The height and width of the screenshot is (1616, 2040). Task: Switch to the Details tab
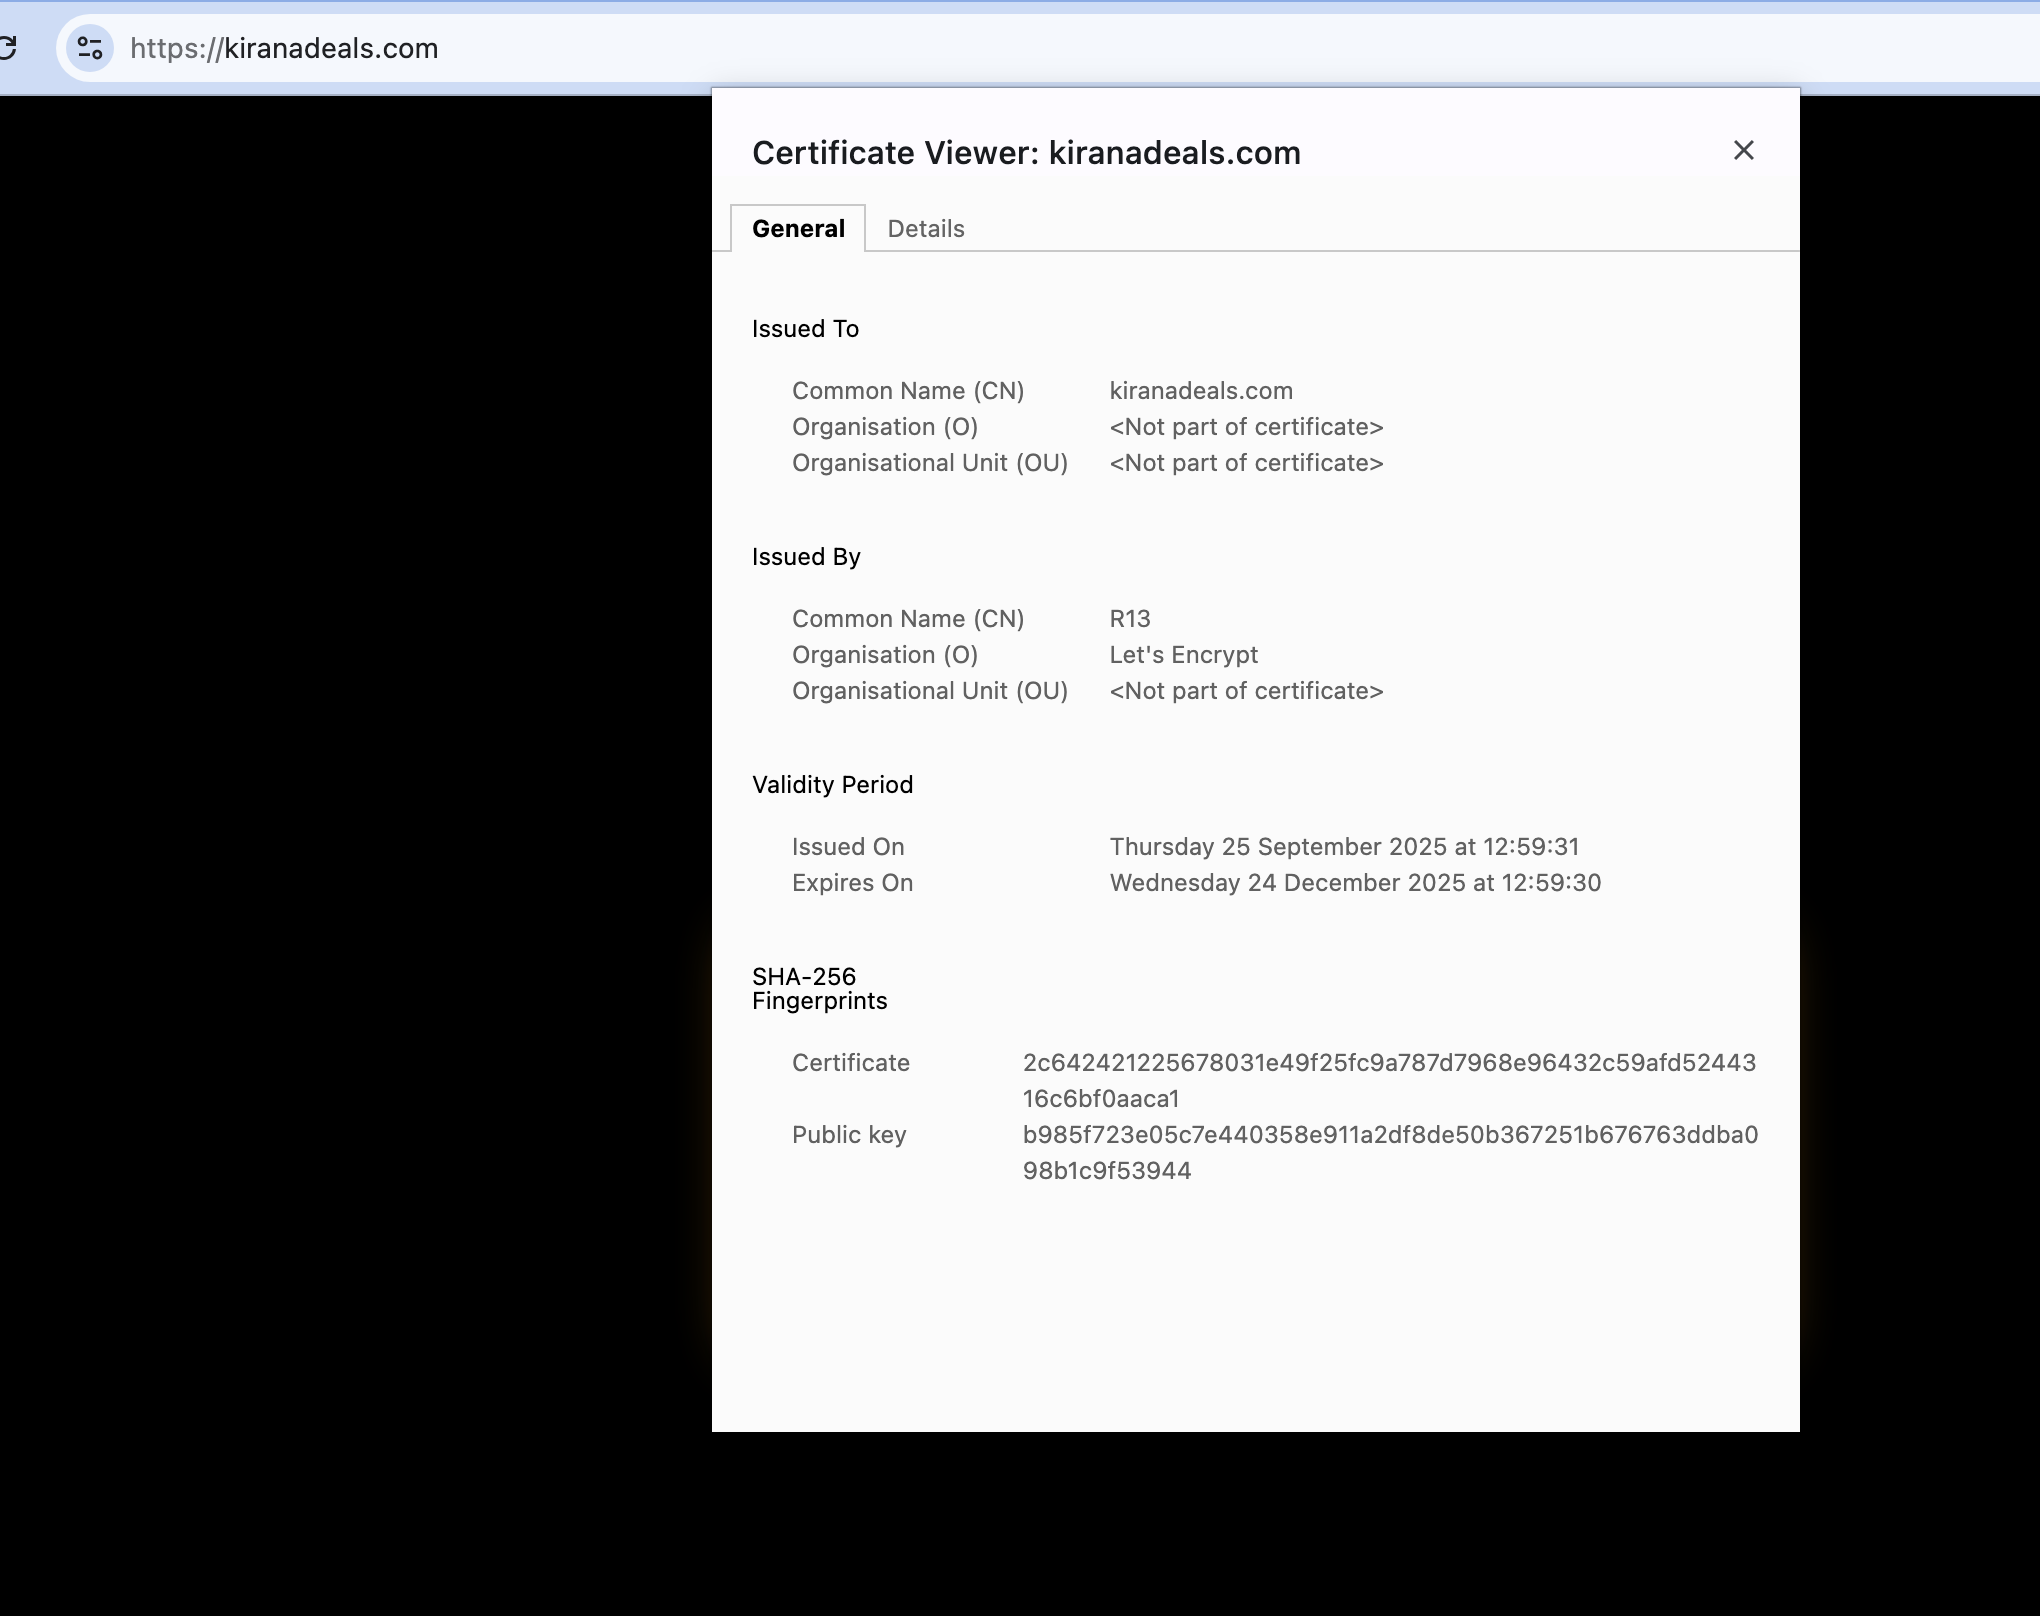(925, 229)
